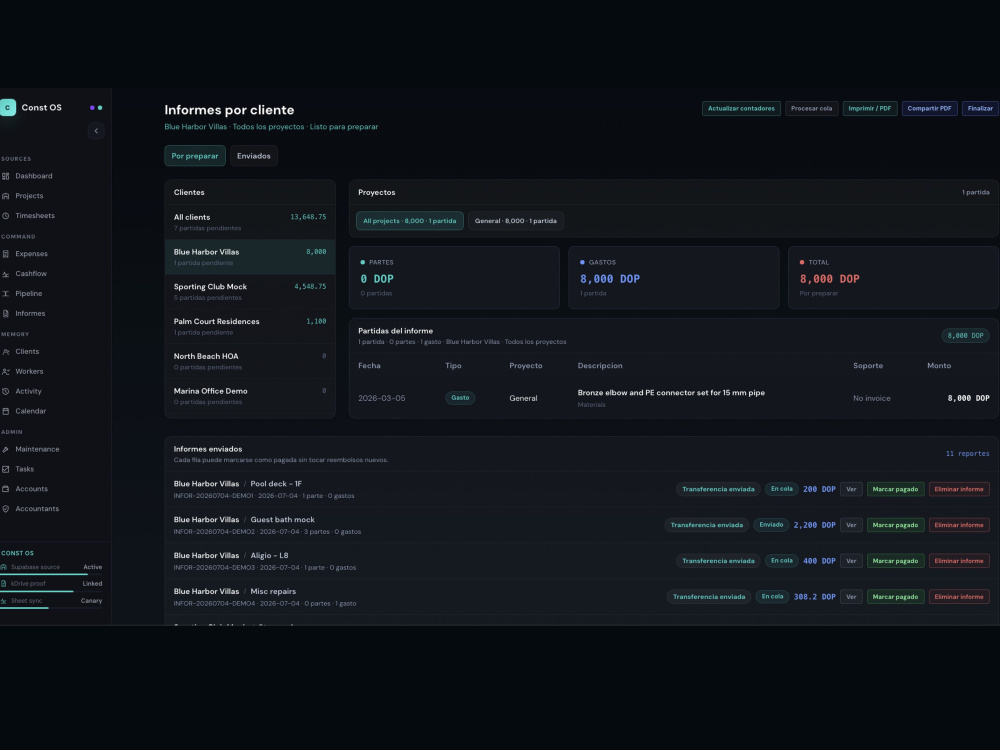The width and height of the screenshot is (1000, 750).
Task: Select Blue Harbor Villas in Clientes list
Action: click(250, 256)
